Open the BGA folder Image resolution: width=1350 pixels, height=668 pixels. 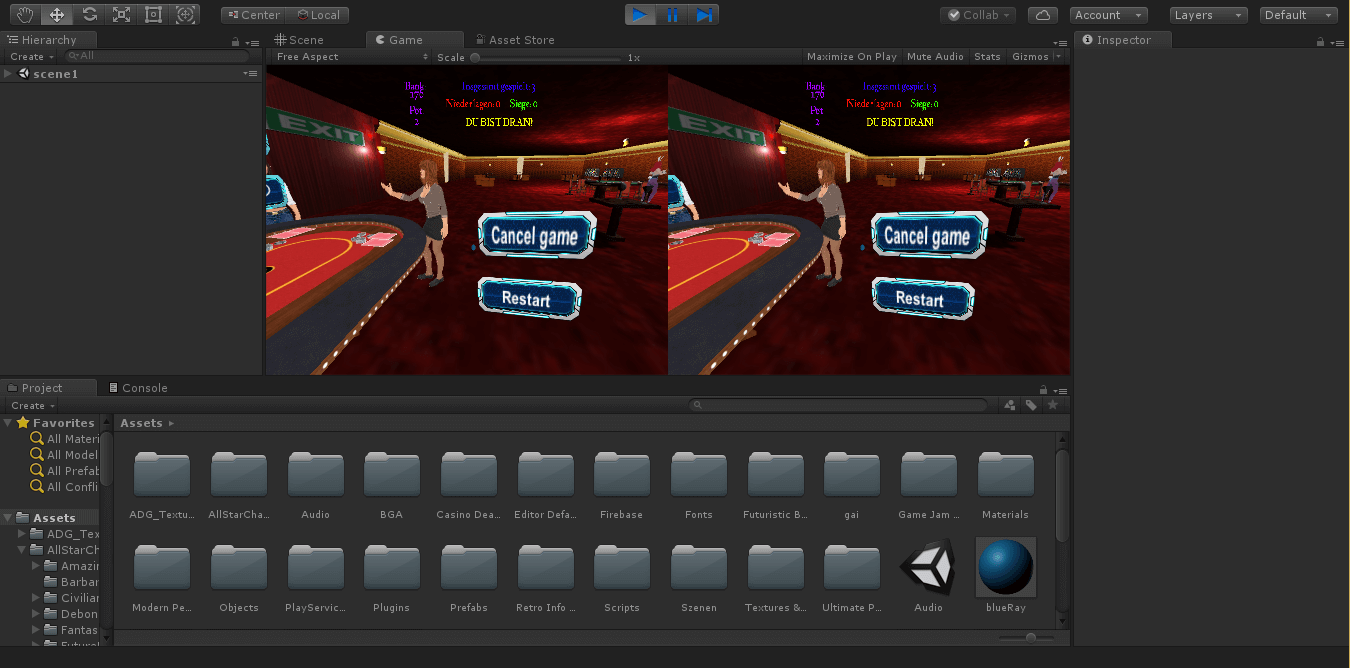coord(391,484)
